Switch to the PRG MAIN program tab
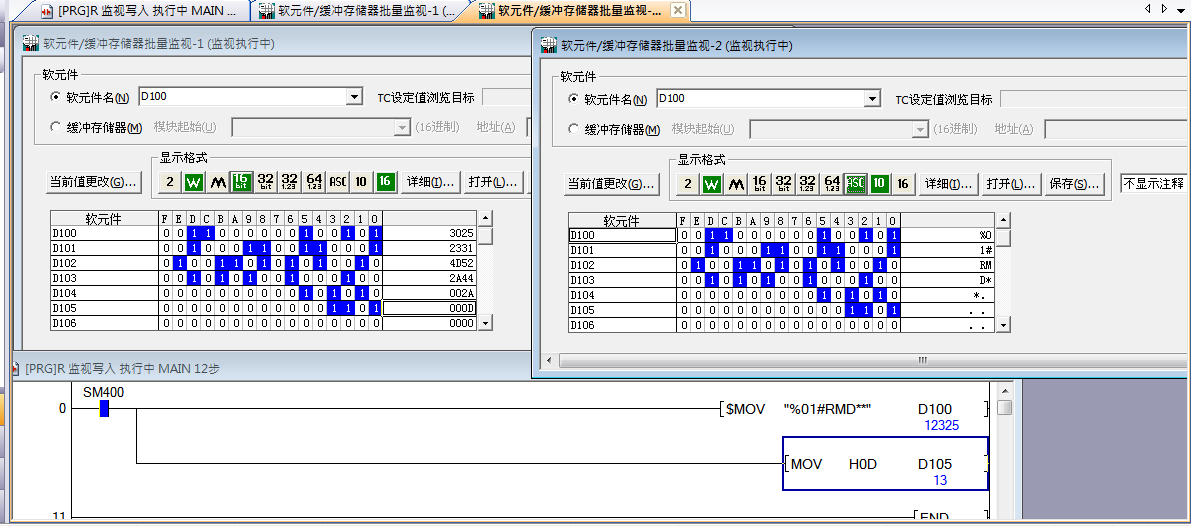 pos(140,11)
